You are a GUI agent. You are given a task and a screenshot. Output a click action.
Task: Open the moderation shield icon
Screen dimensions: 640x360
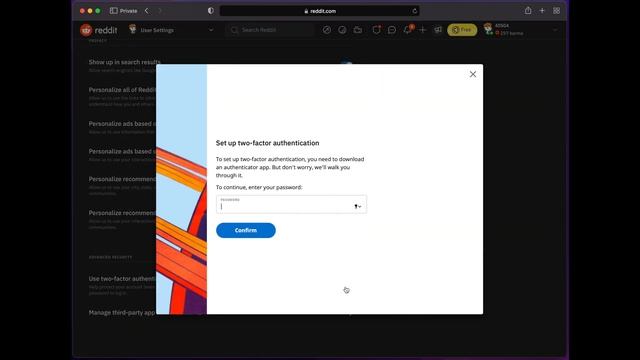point(376,30)
